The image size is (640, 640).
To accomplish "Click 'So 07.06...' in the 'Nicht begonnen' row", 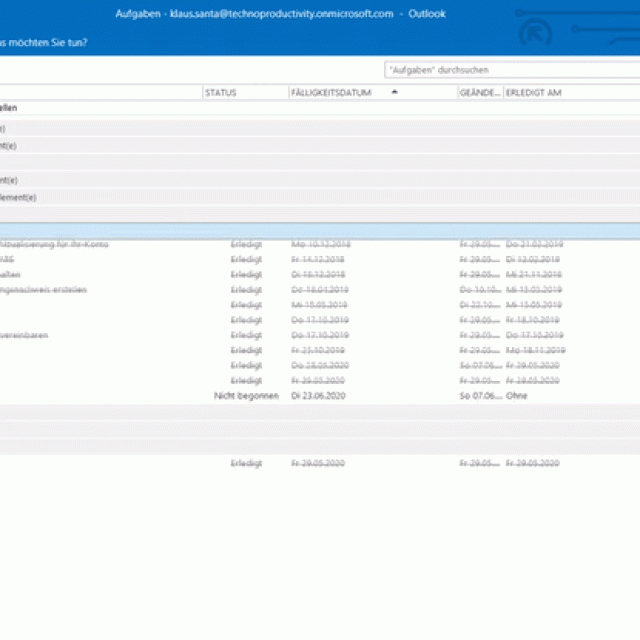I will point(480,396).
